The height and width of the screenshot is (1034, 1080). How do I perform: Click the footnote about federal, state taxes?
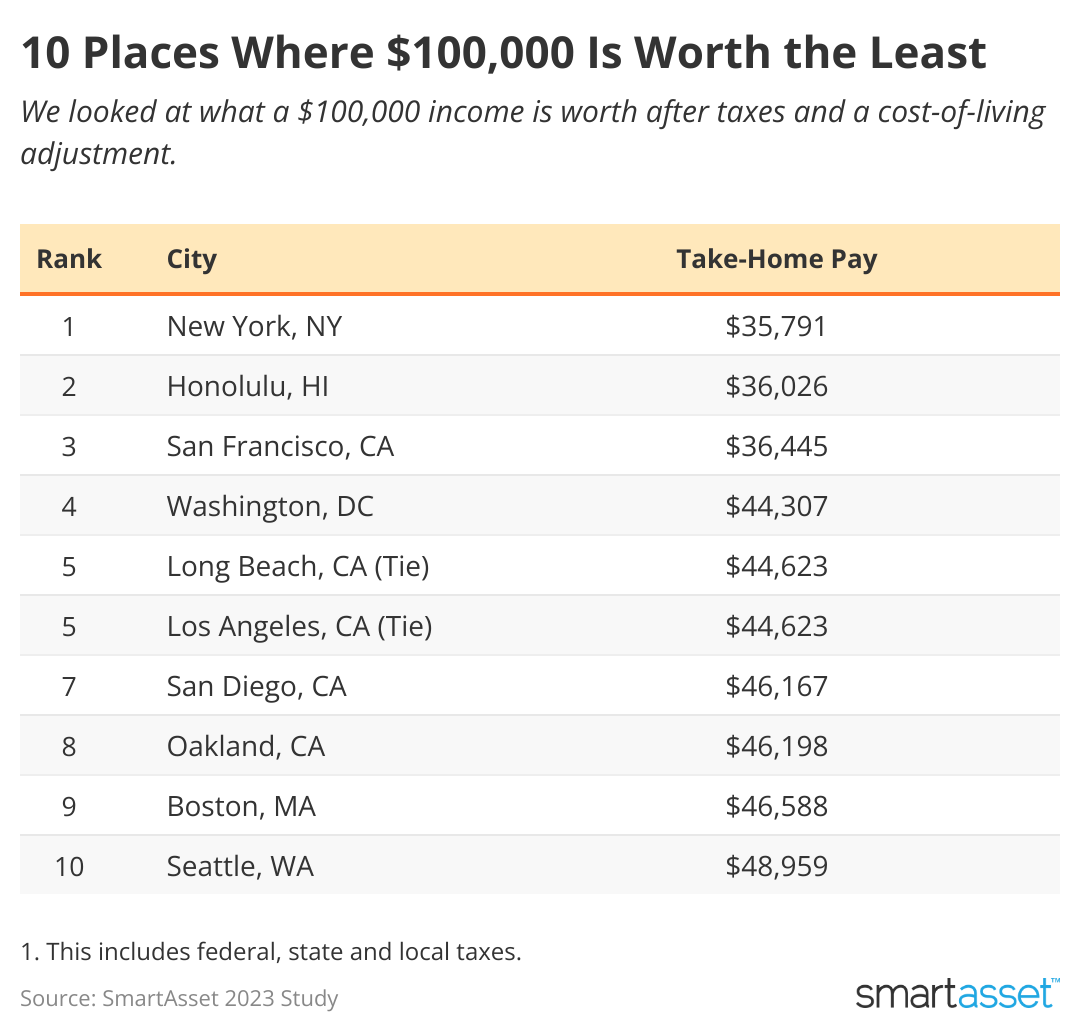click(x=271, y=951)
